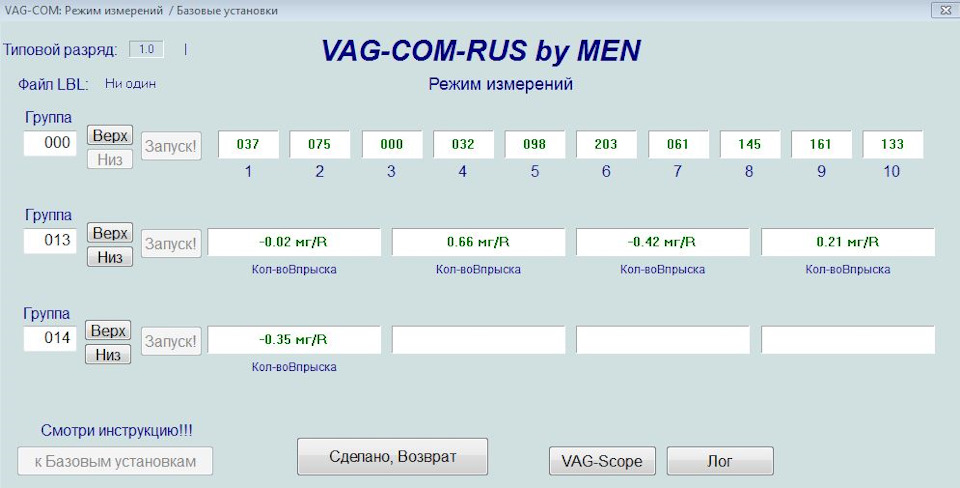Viewport: 960px width, 488px height.
Task: Click Запуск! button for group 000
Action: coord(171,146)
